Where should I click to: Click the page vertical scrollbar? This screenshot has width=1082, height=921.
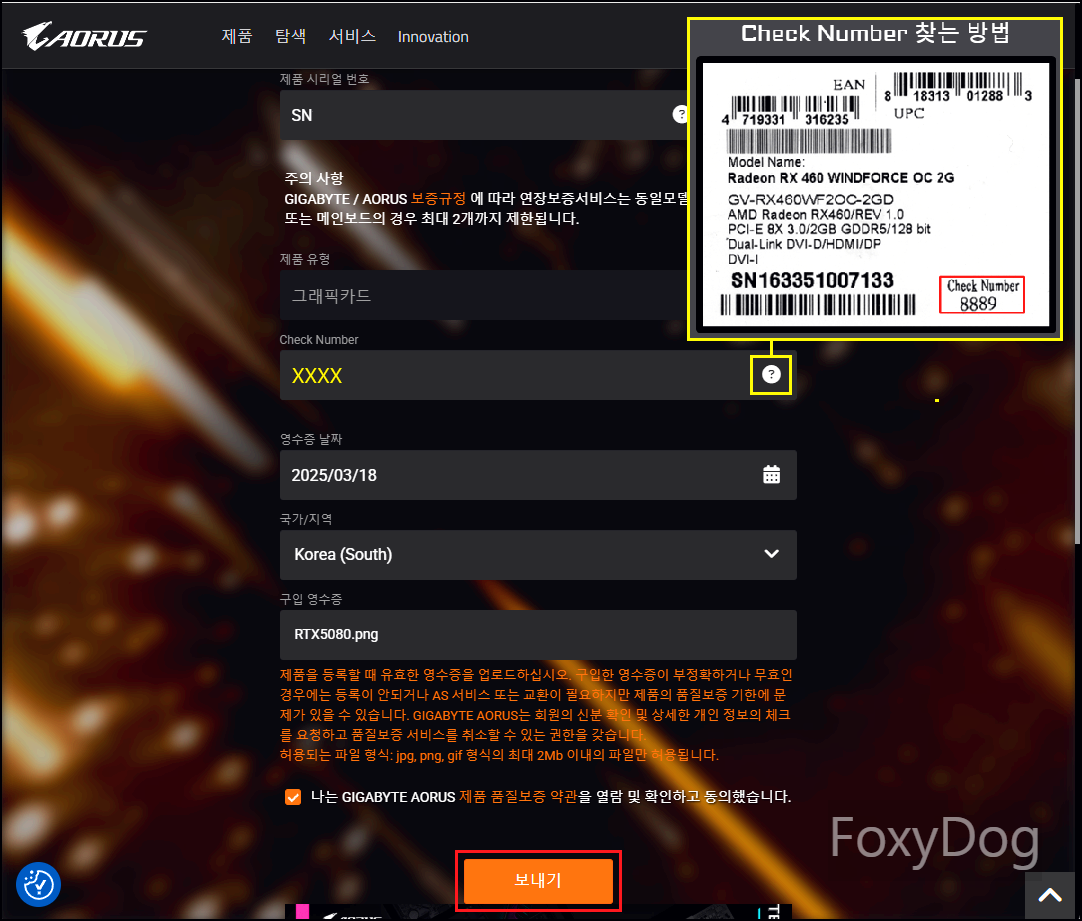1077,310
